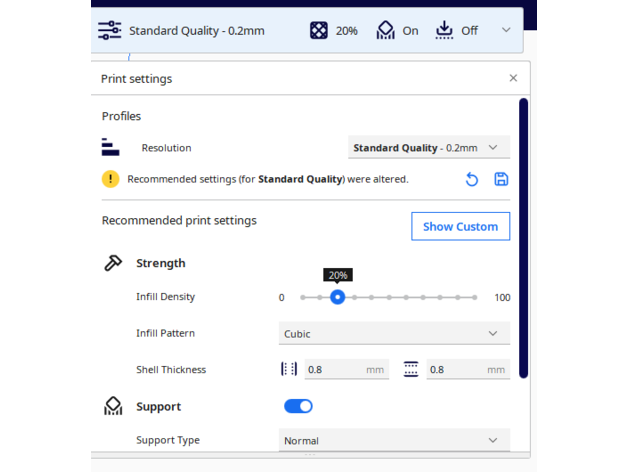
Task: Click the Infill Density slider handle at 20%
Action: click(338, 297)
